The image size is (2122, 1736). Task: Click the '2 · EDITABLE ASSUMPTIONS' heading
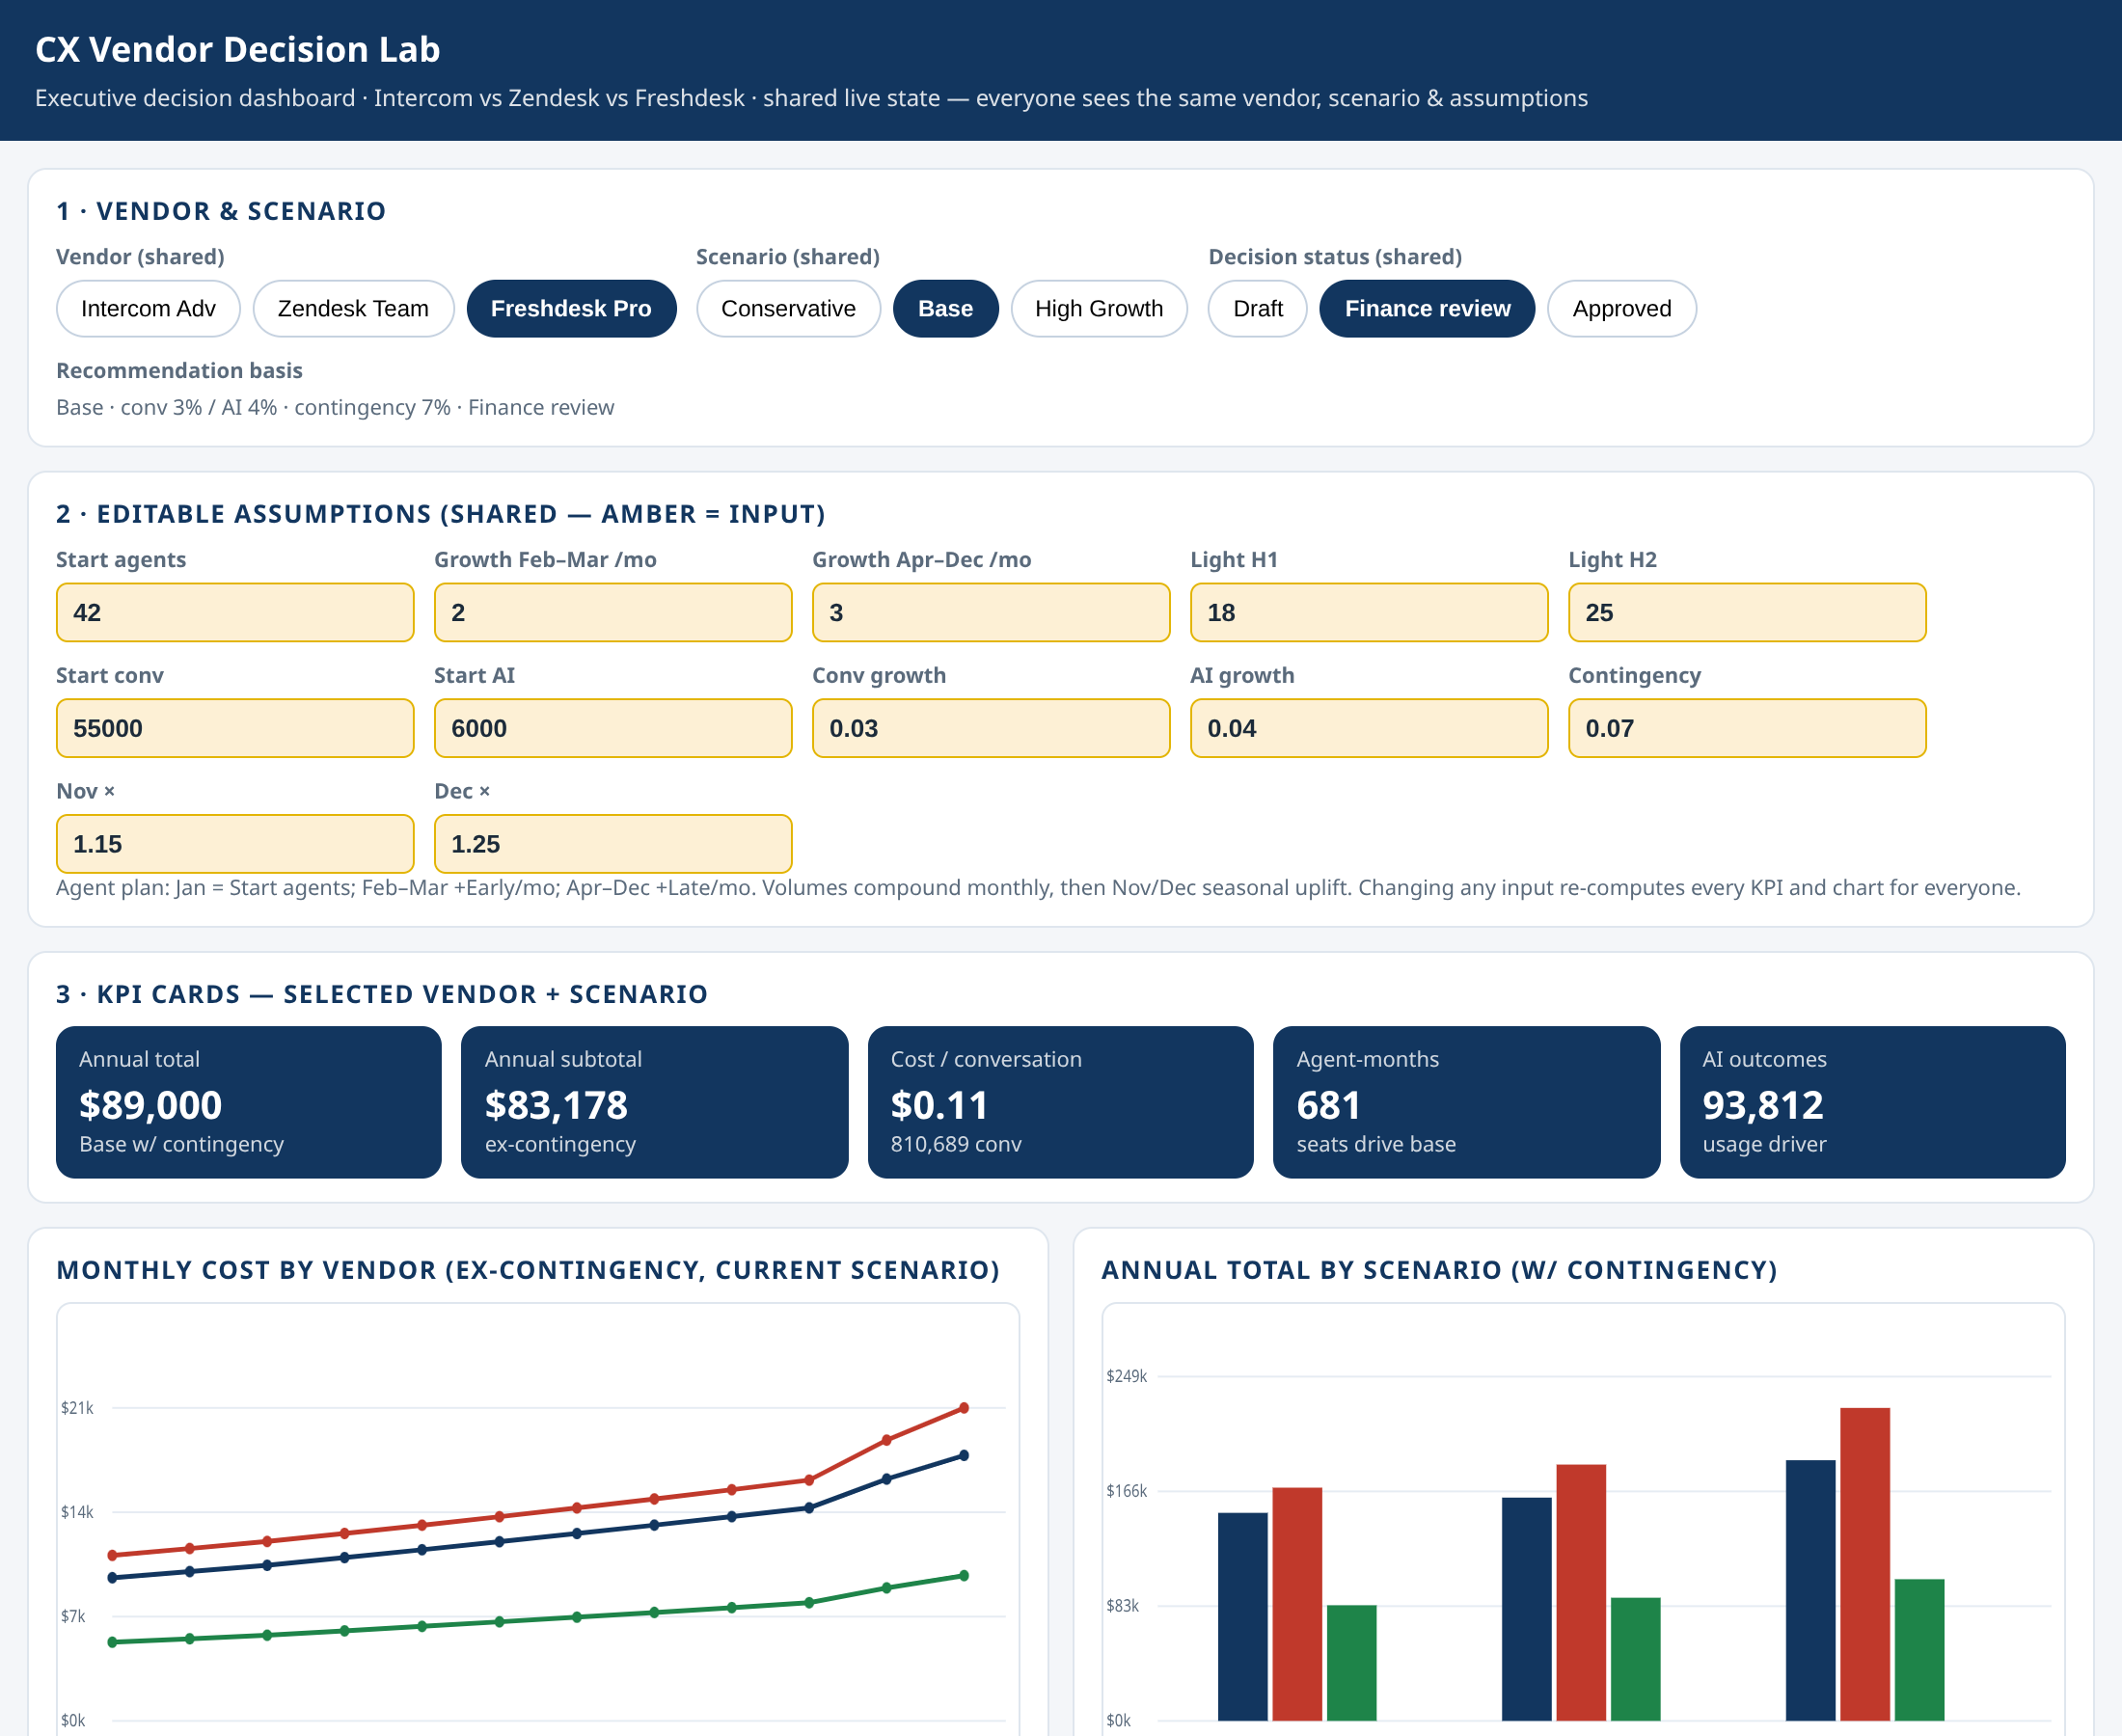[x=441, y=514]
